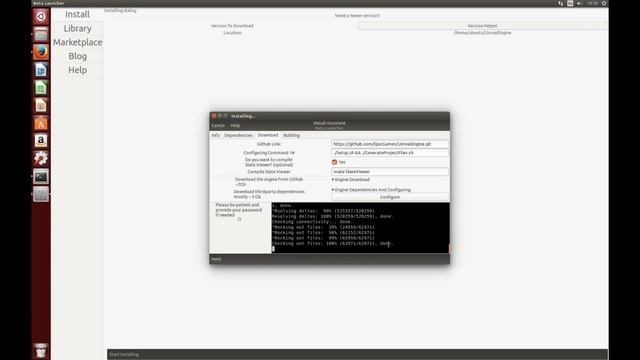640x360 pixels.
Task: Click the 'Version To Download' label
Action: [x=232, y=26]
